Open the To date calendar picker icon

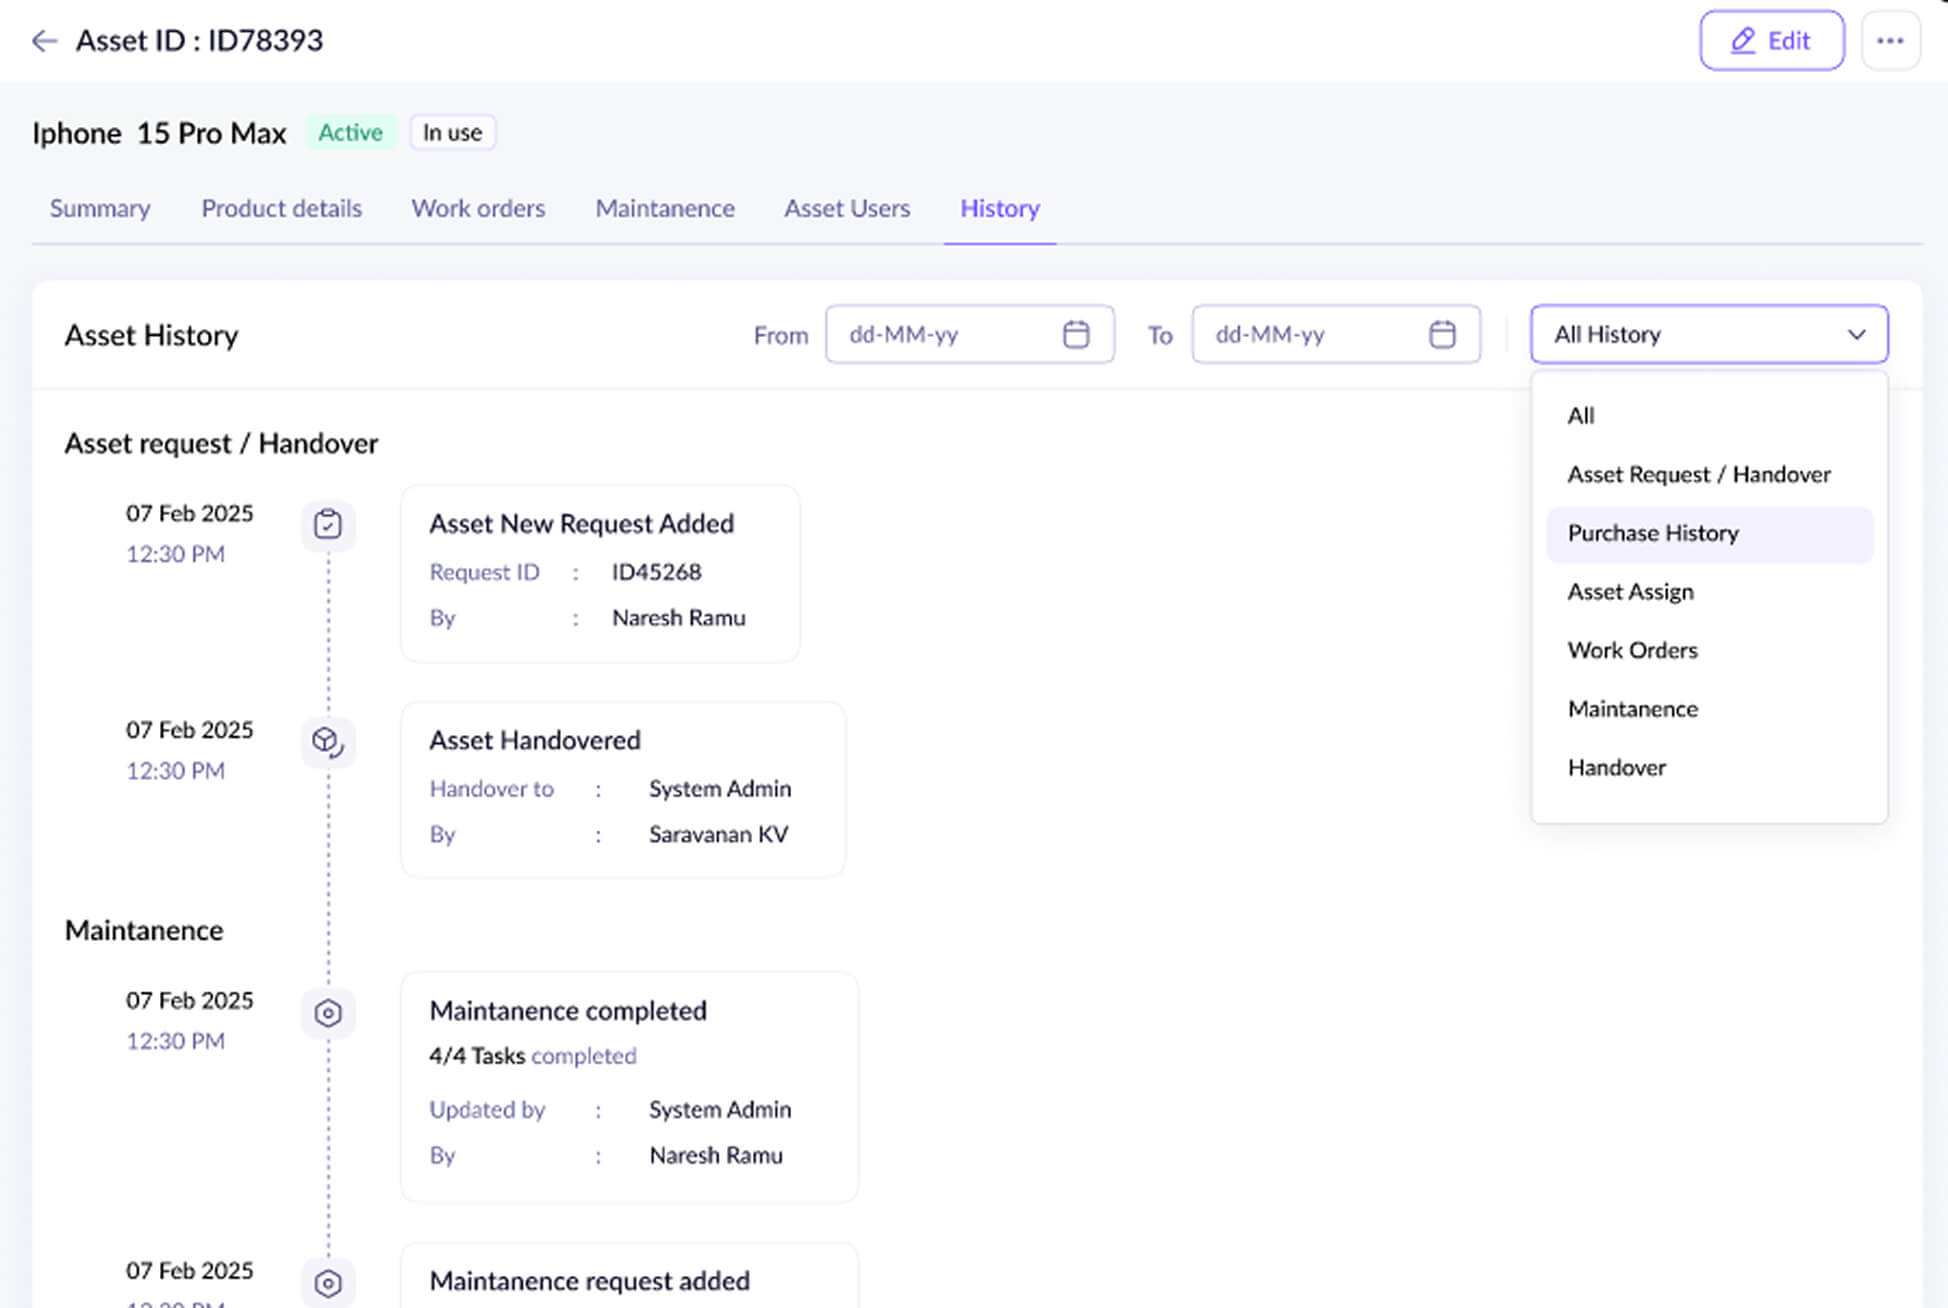(x=1442, y=334)
